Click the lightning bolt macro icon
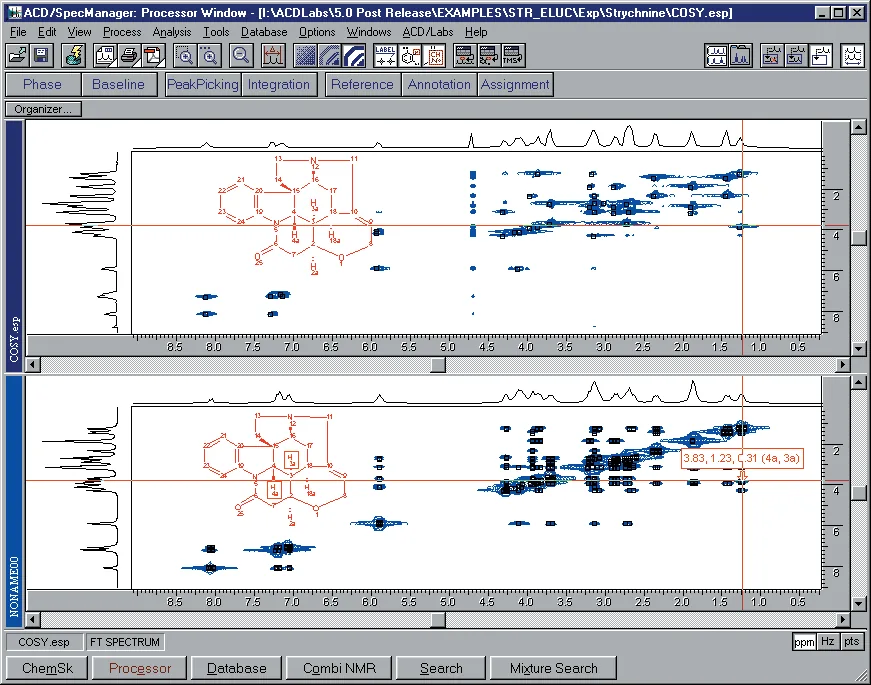The height and width of the screenshot is (685, 871). pos(73,56)
